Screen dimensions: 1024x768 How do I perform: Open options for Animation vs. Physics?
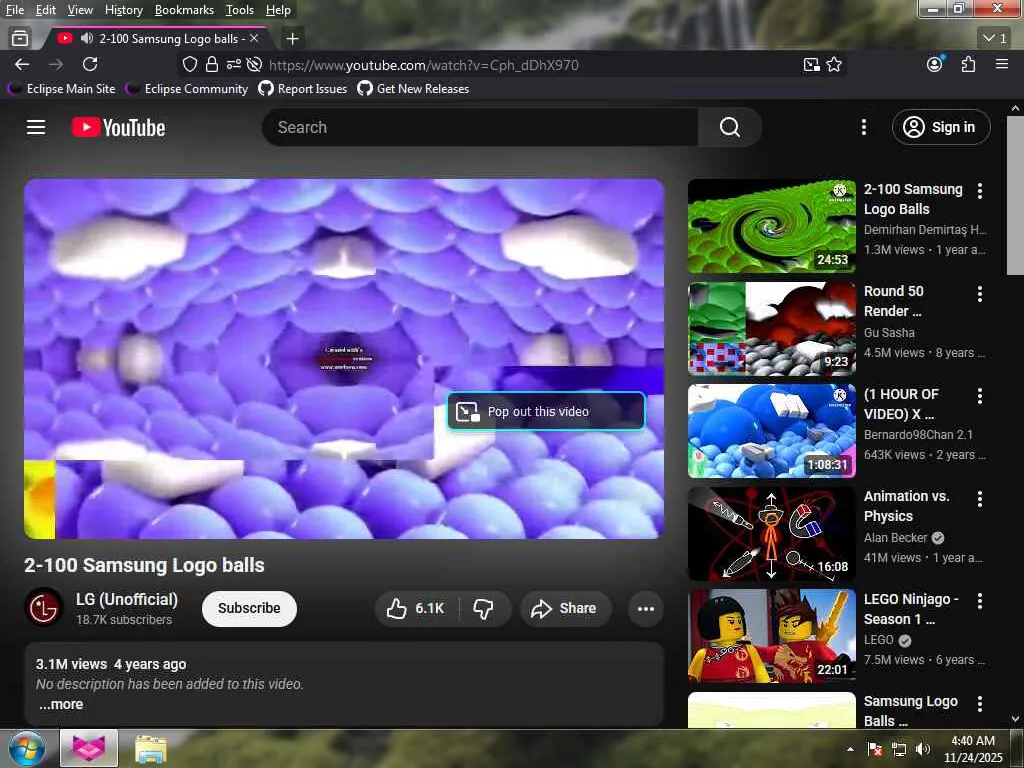coord(980,499)
